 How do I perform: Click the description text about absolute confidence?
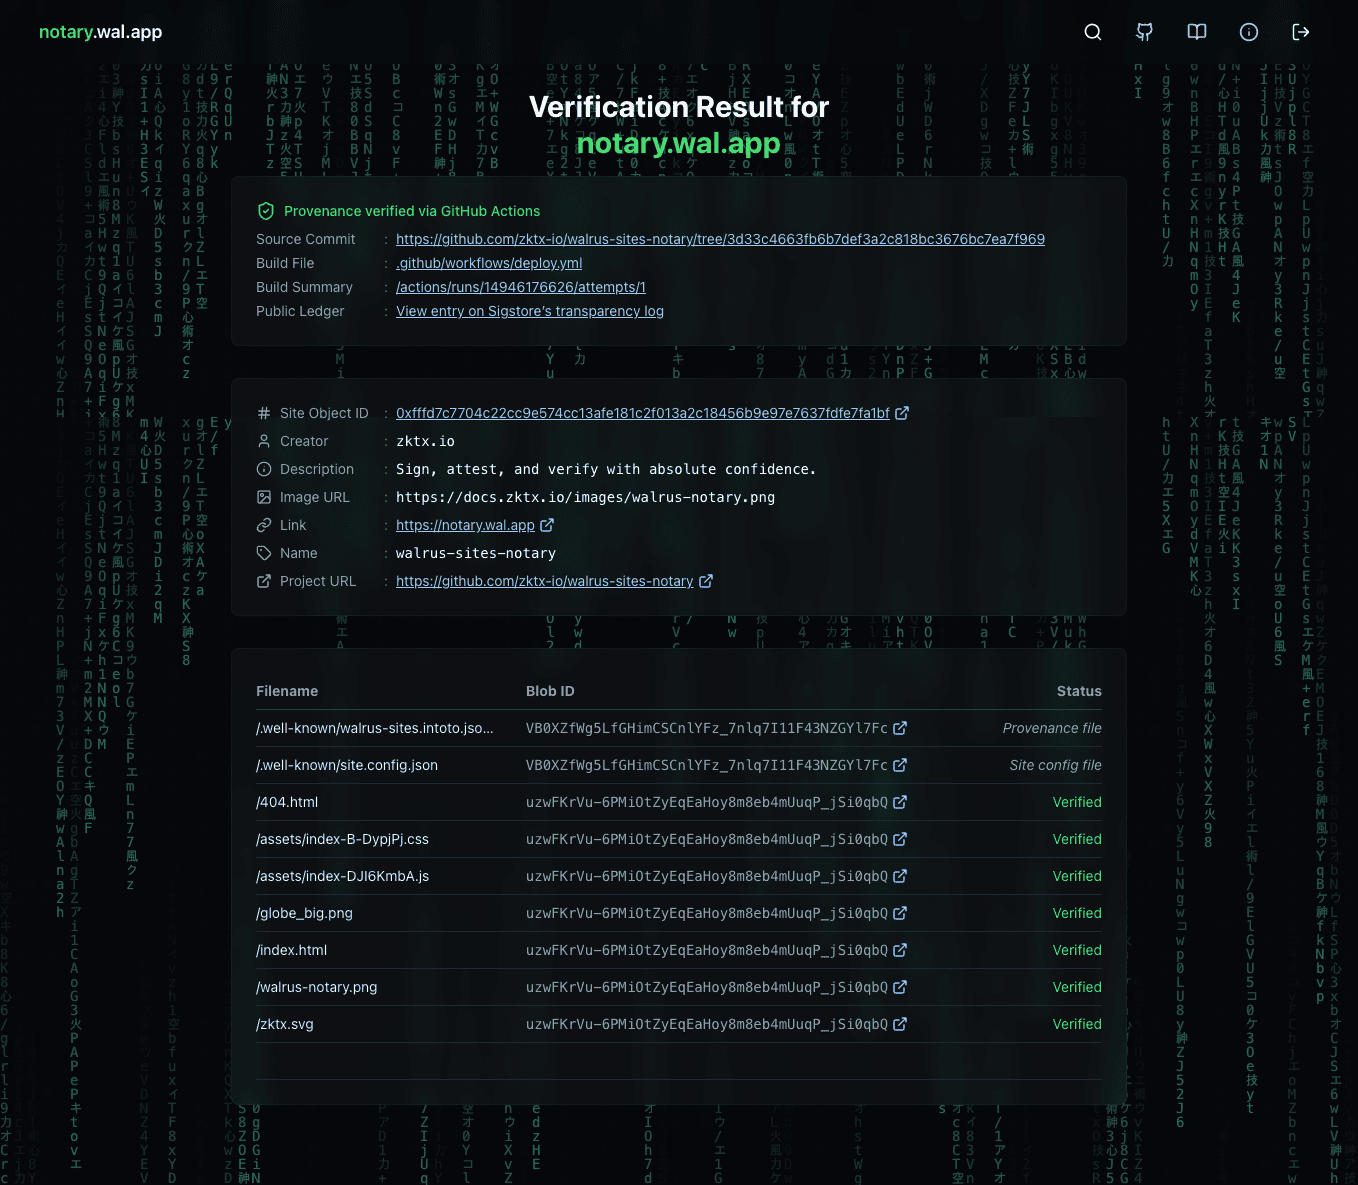tap(606, 469)
